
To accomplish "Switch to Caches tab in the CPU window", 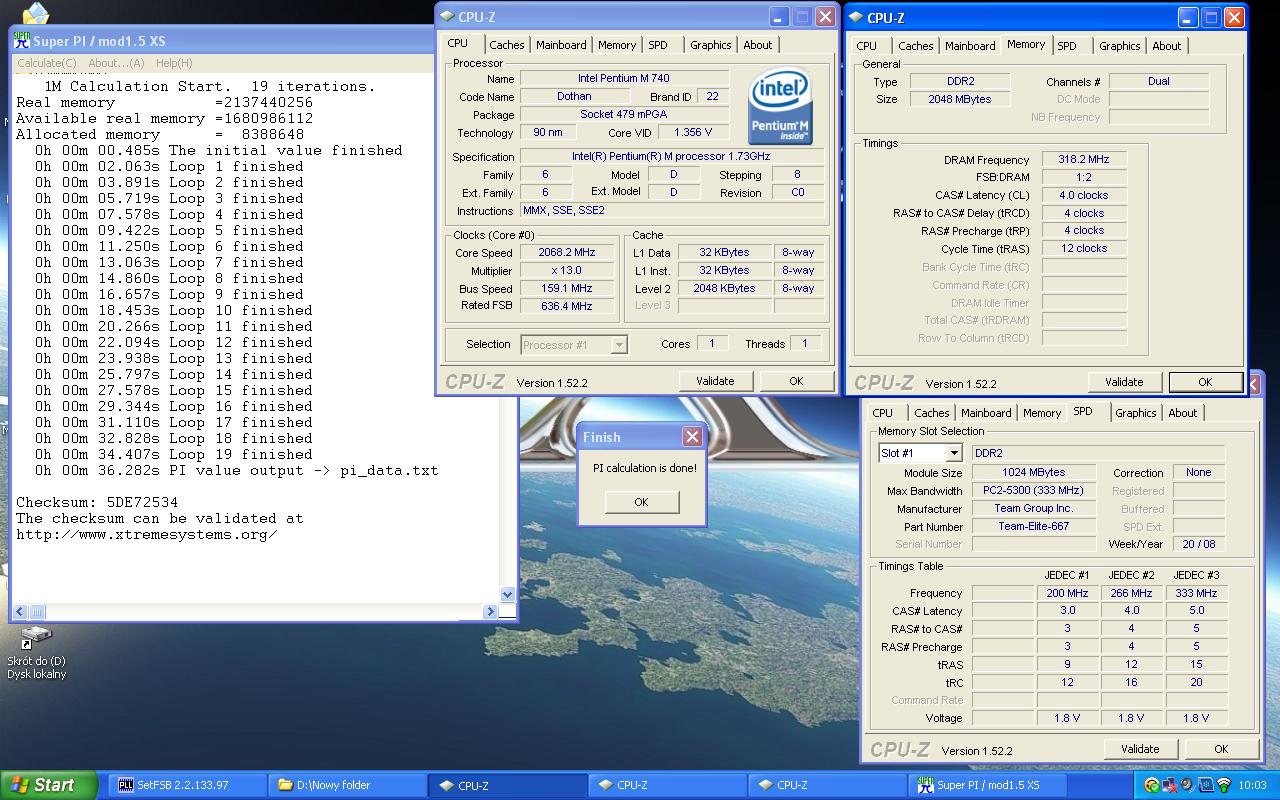I will tap(507, 45).
